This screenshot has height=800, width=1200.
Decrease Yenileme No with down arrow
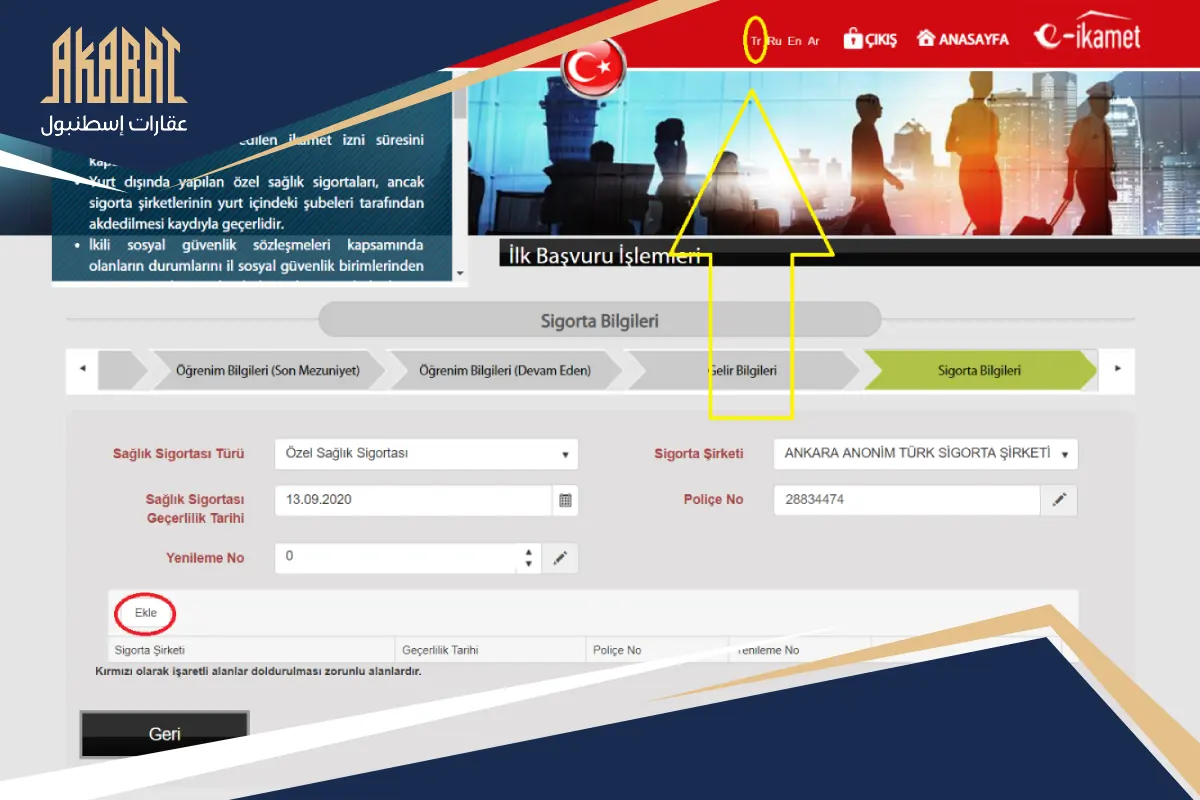(529, 565)
